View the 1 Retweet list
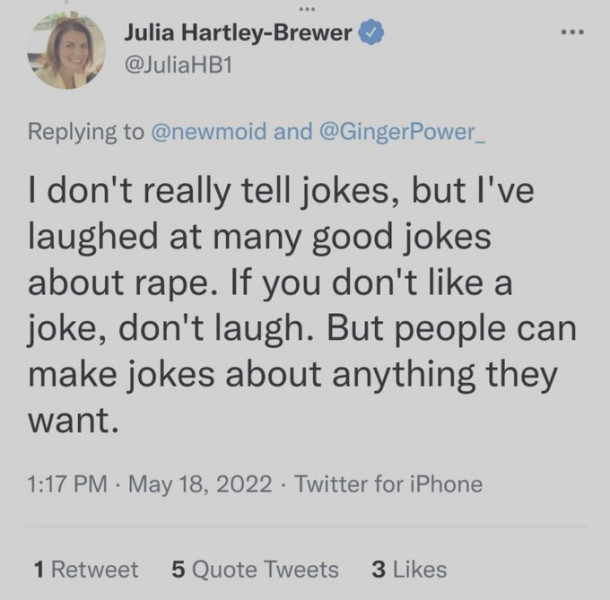Viewport: 610px width, 600px height. point(85,569)
